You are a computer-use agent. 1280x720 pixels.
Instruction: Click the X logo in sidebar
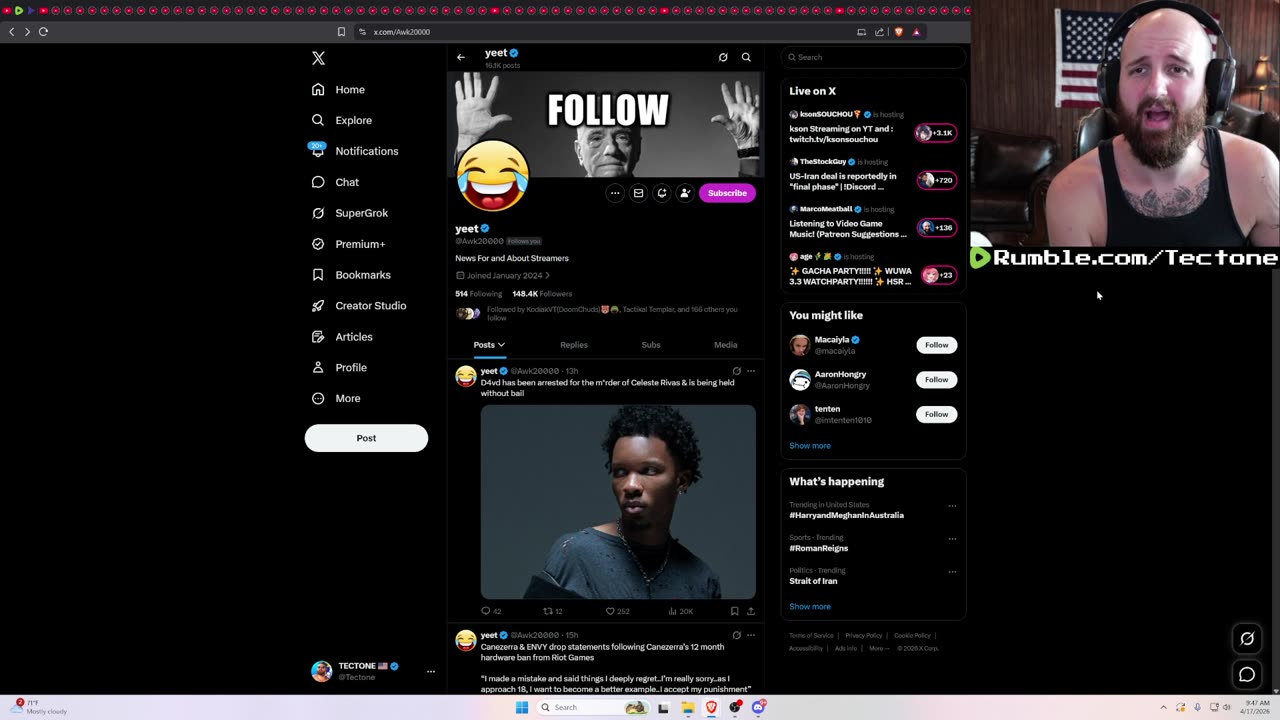pos(318,58)
